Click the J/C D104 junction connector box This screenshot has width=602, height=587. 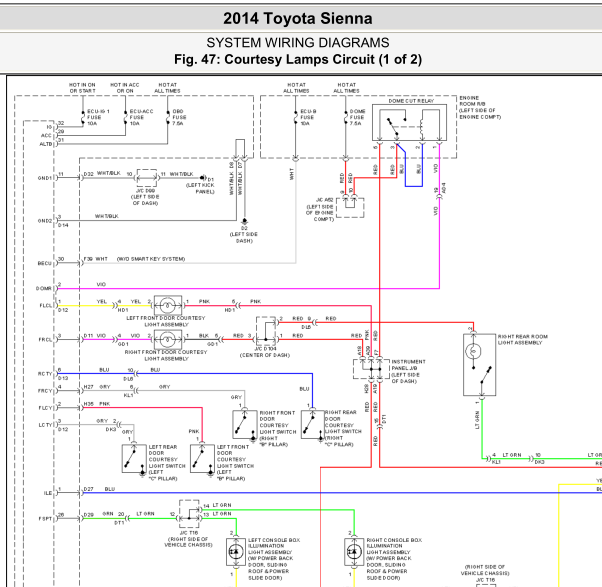point(266,331)
